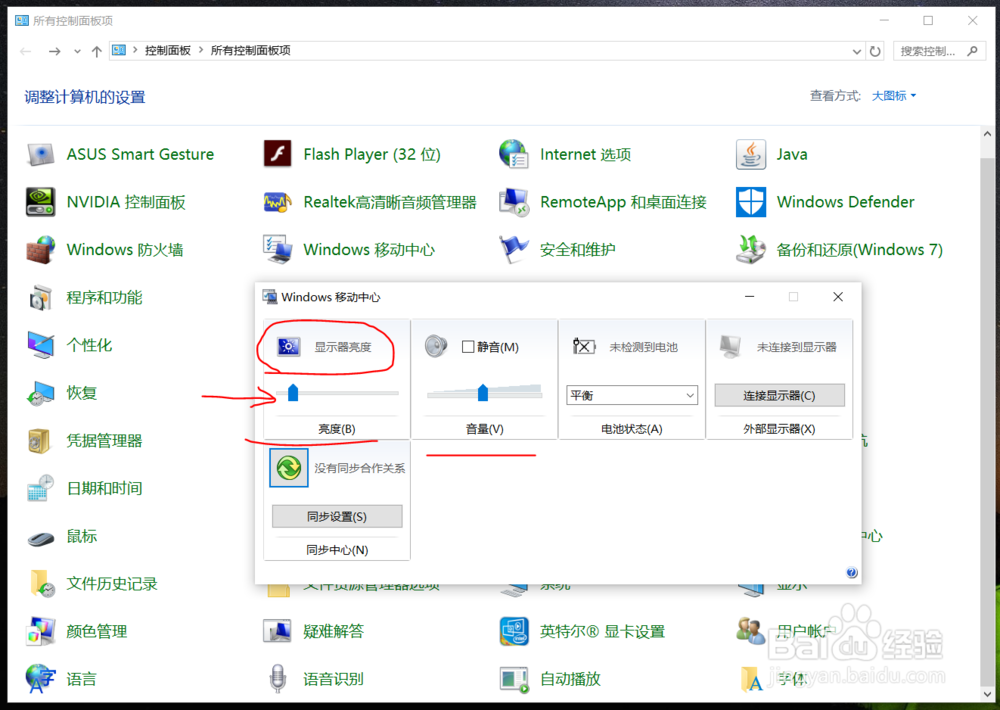The height and width of the screenshot is (710, 1000).
Task: Open 语言 globe icon
Action: tap(41, 679)
